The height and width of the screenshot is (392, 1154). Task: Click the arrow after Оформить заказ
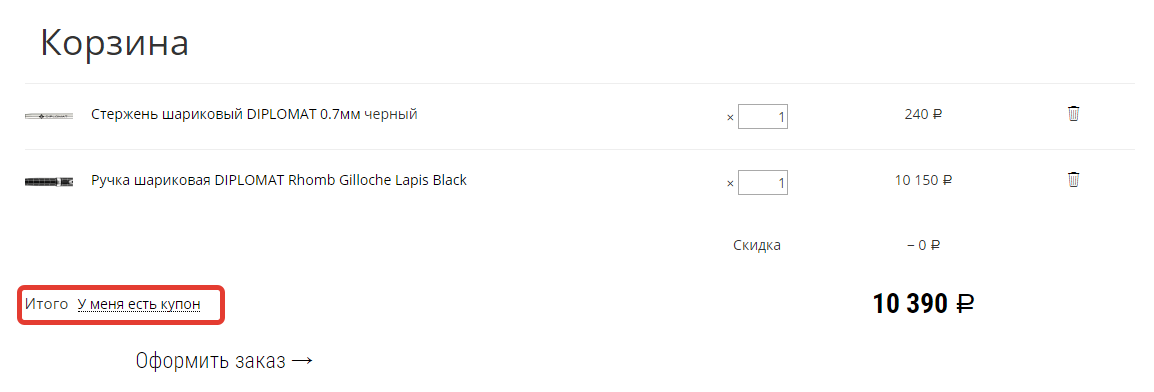(x=302, y=361)
